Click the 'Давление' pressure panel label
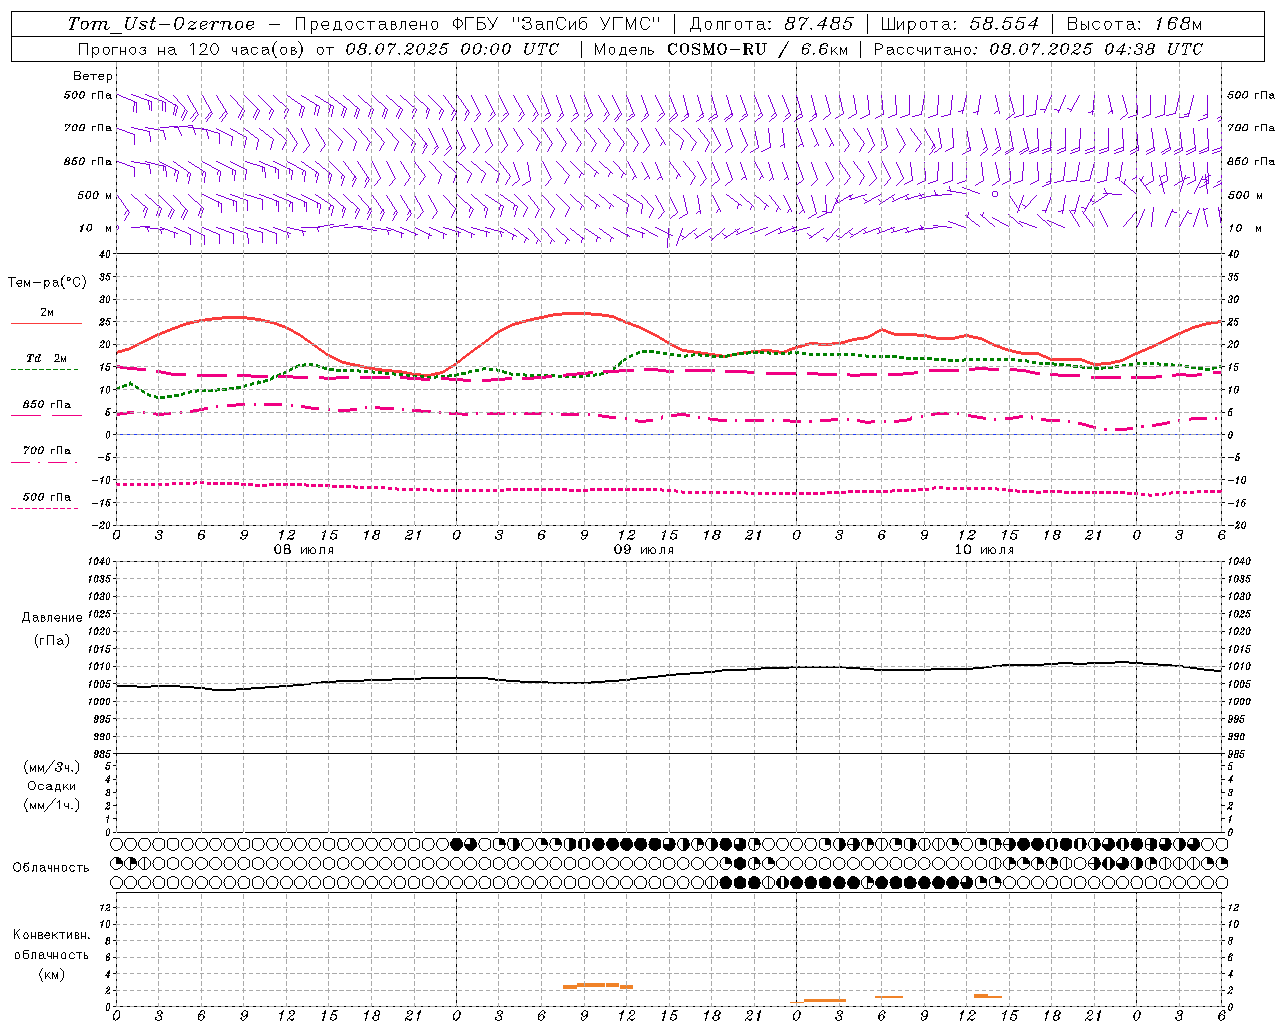1280x1024 pixels. [52, 618]
